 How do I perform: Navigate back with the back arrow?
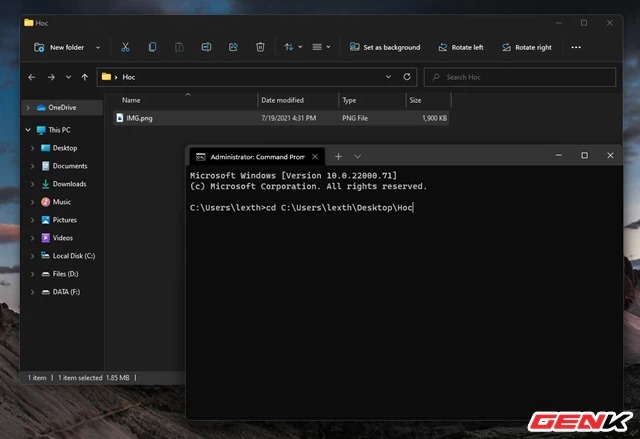point(32,77)
